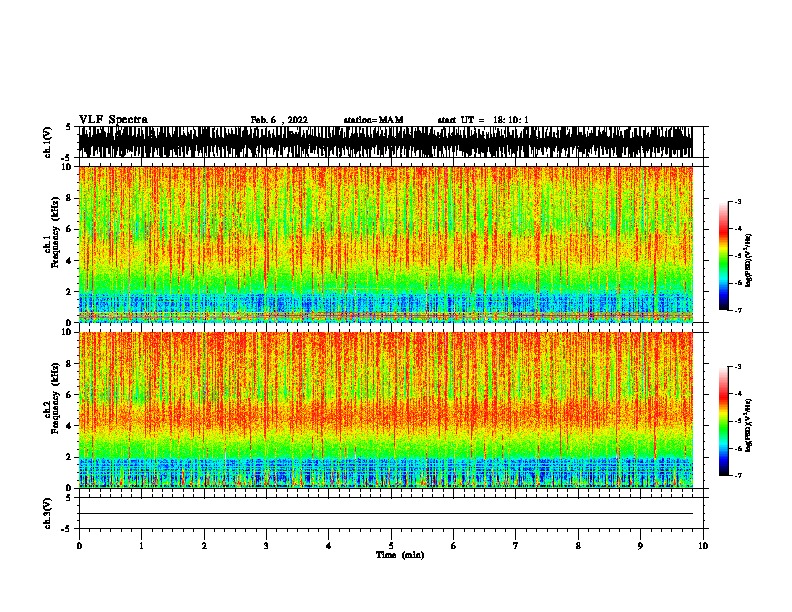
Task: Click the "Time (min)" axis label
Action: (x=400, y=555)
